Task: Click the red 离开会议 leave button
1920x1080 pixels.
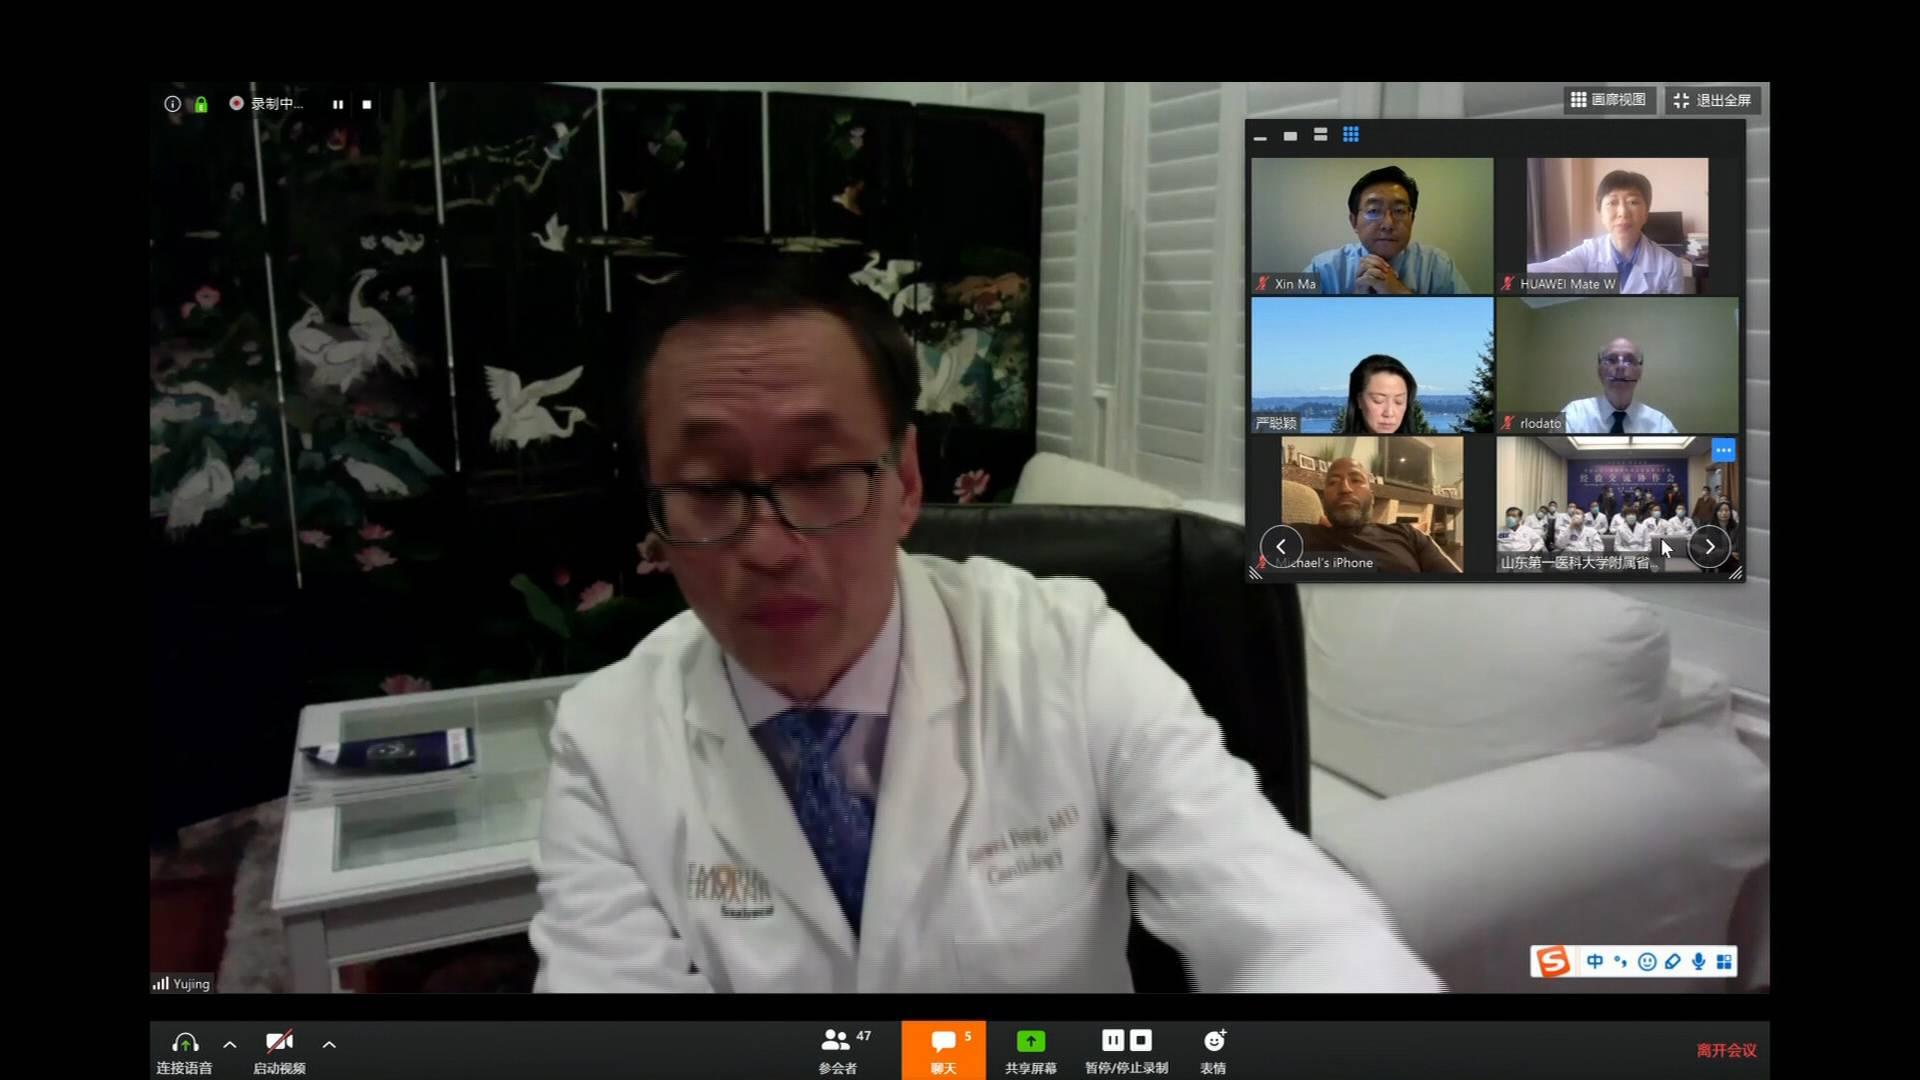Action: (1726, 1050)
